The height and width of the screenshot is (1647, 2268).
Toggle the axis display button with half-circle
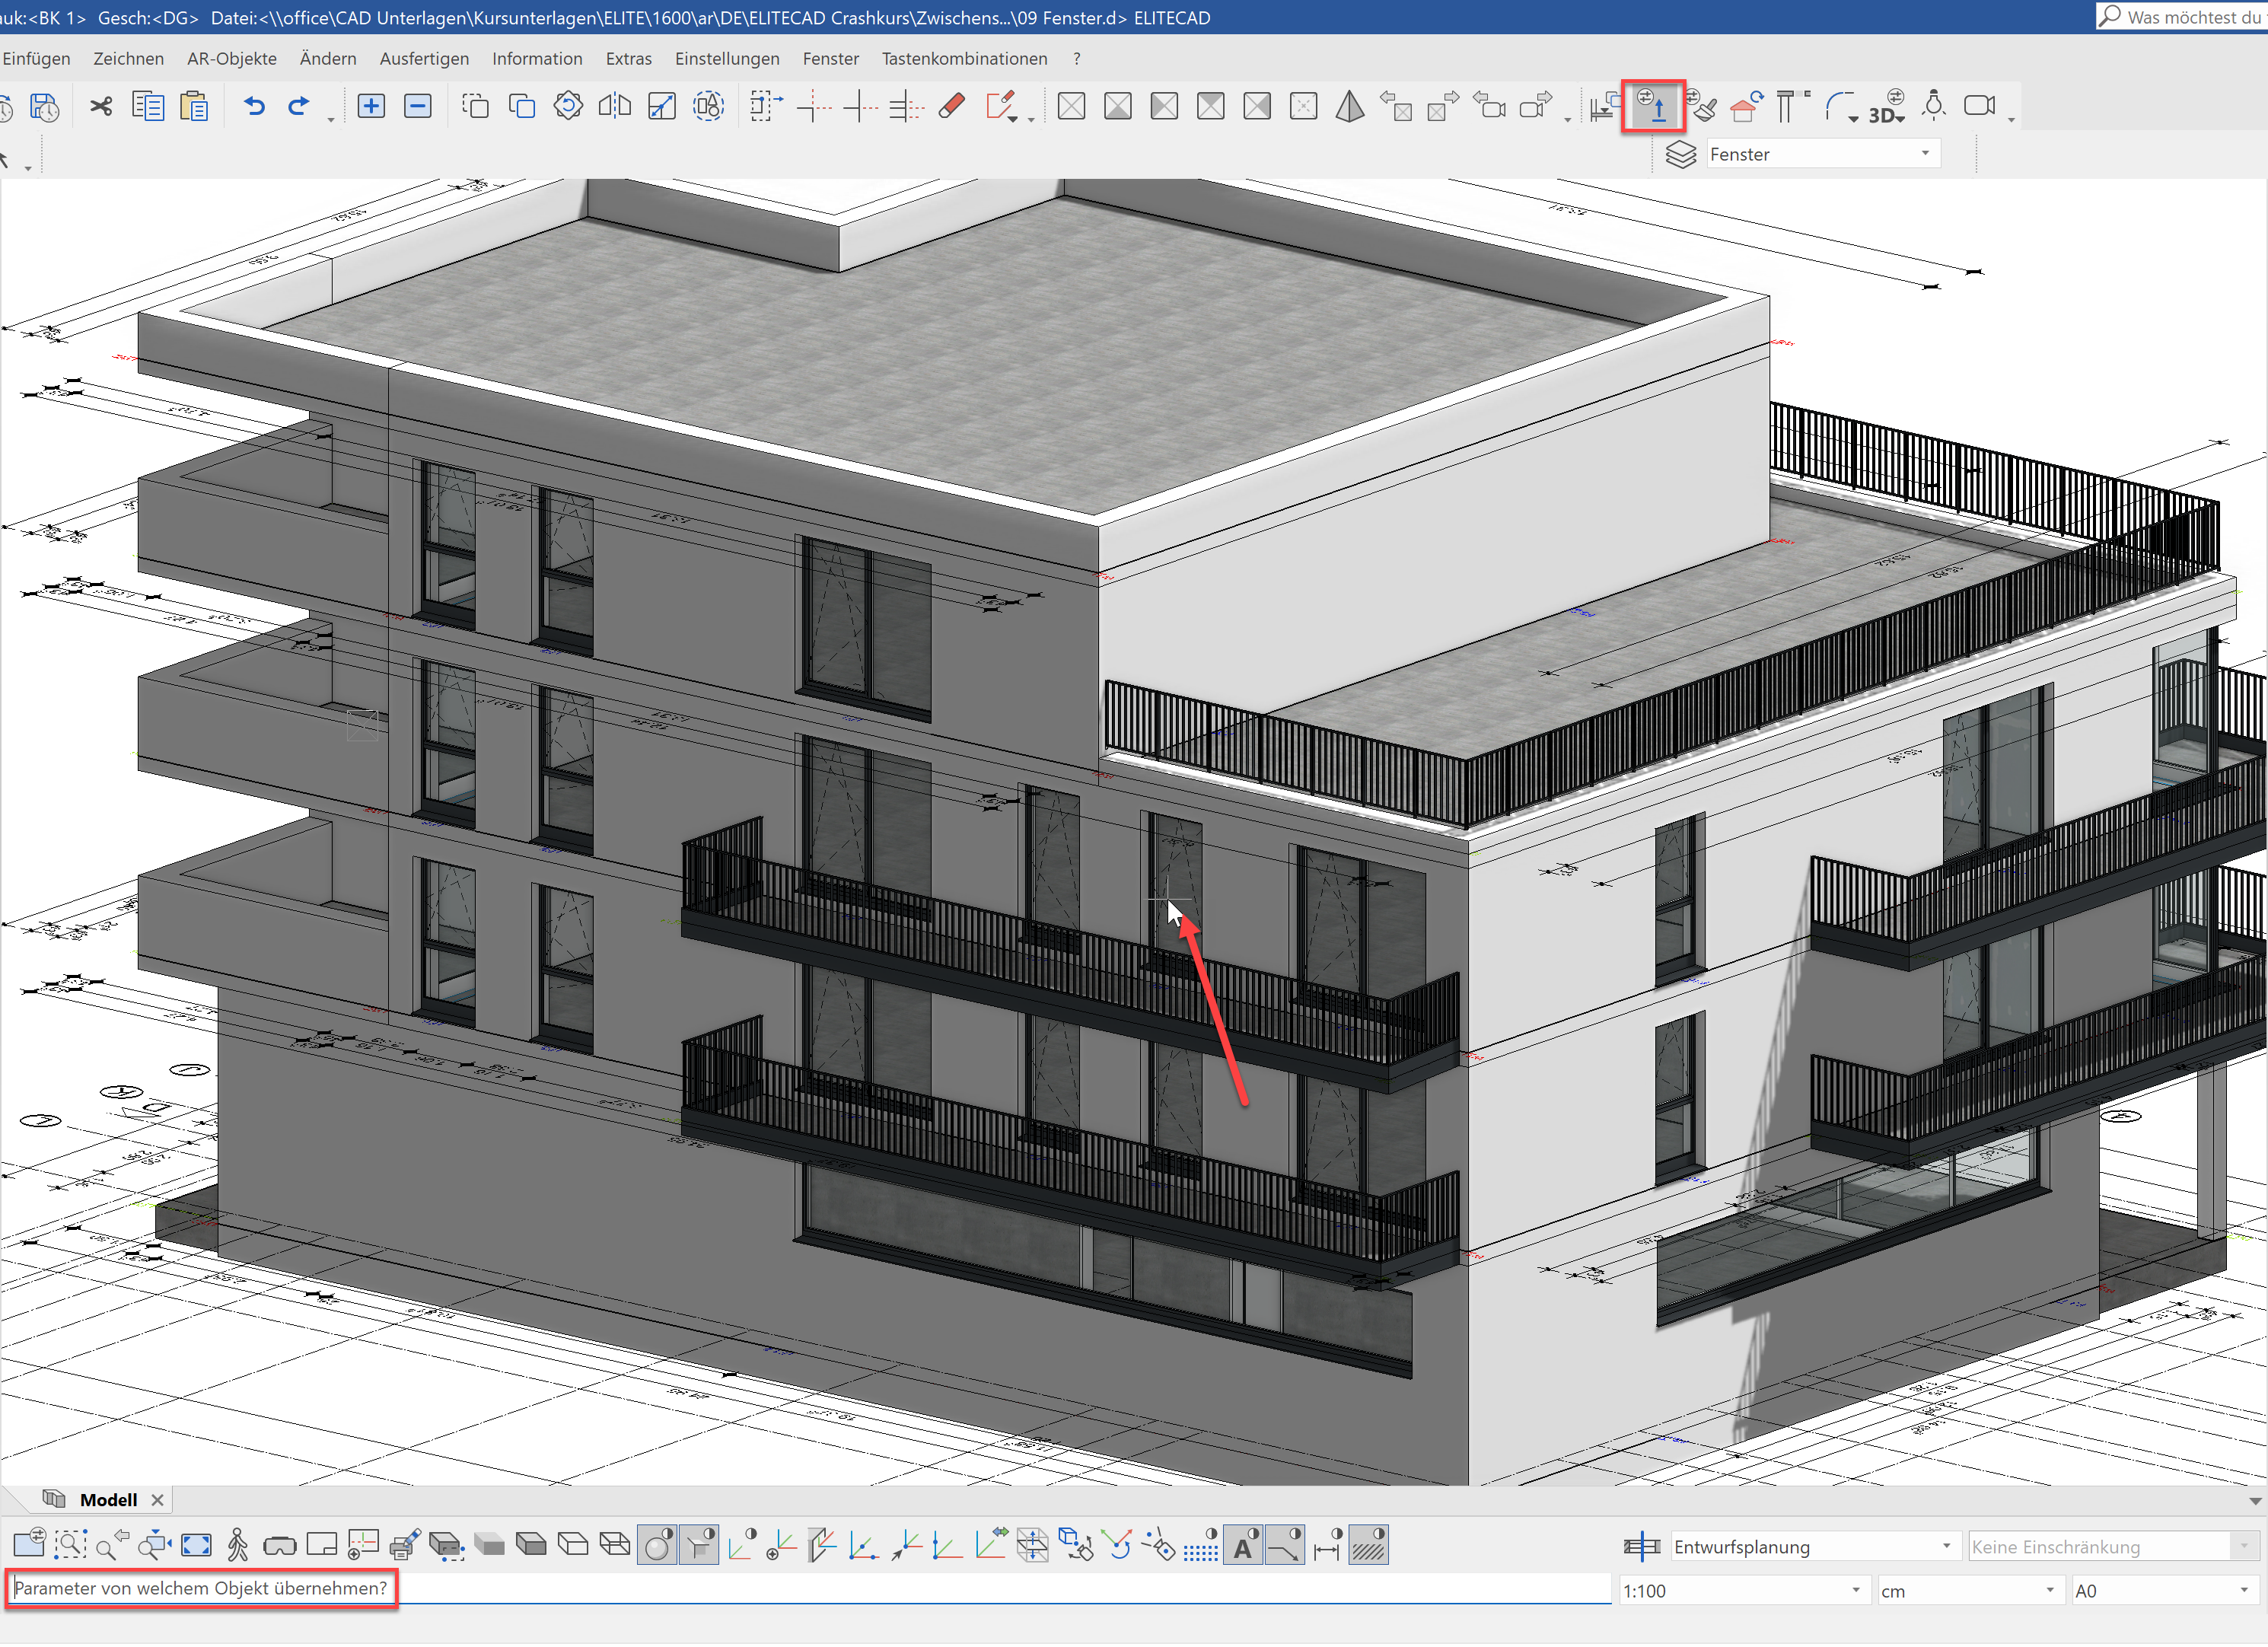[741, 1546]
